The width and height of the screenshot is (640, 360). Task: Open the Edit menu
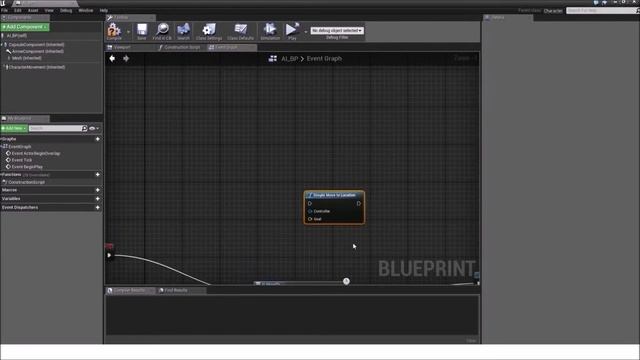[18, 10]
